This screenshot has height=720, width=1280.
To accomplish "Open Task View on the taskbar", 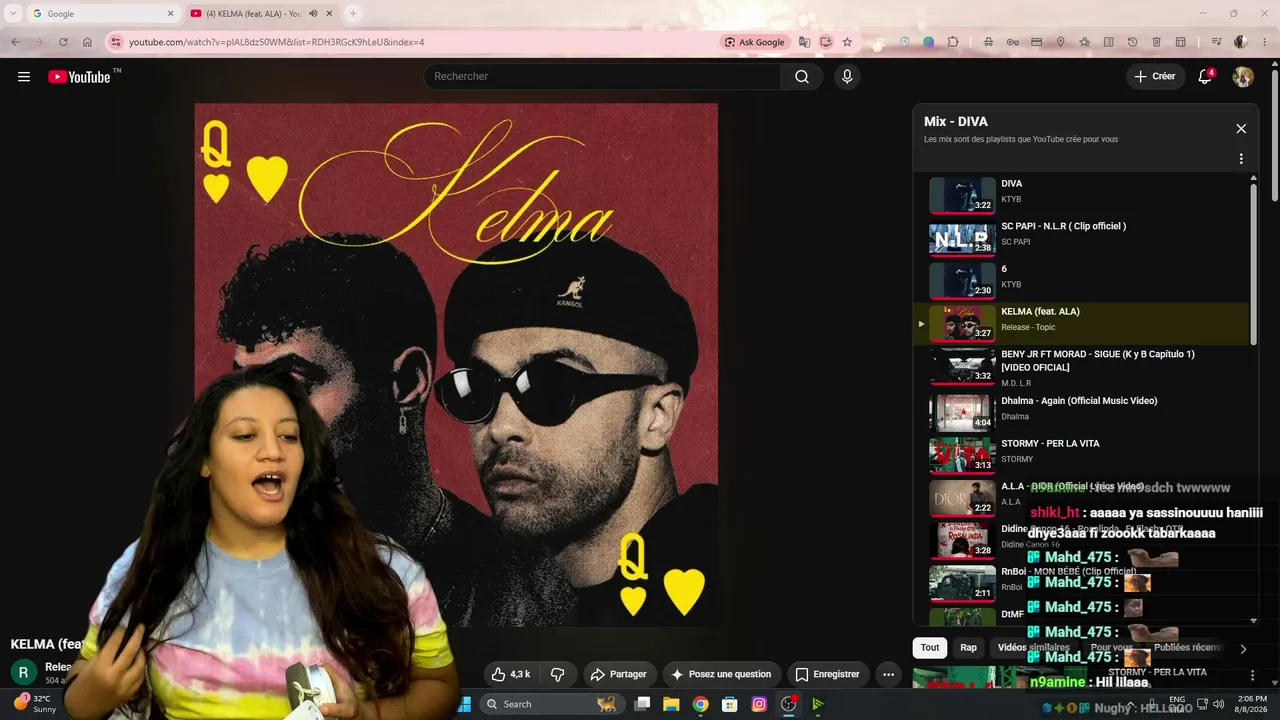I will (642, 704).
